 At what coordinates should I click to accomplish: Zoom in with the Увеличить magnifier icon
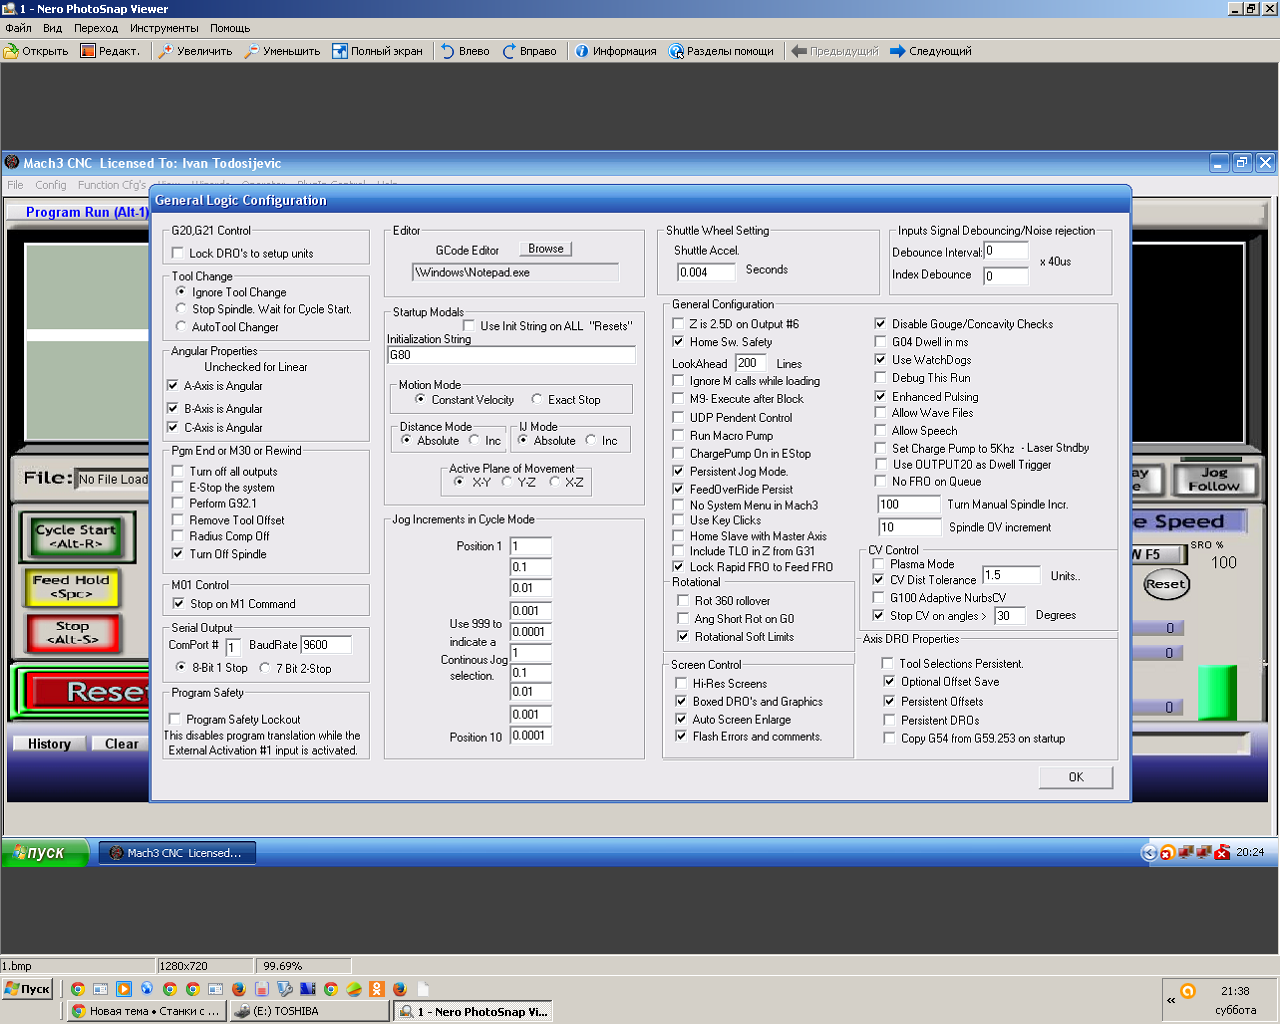tap(166, 51)
